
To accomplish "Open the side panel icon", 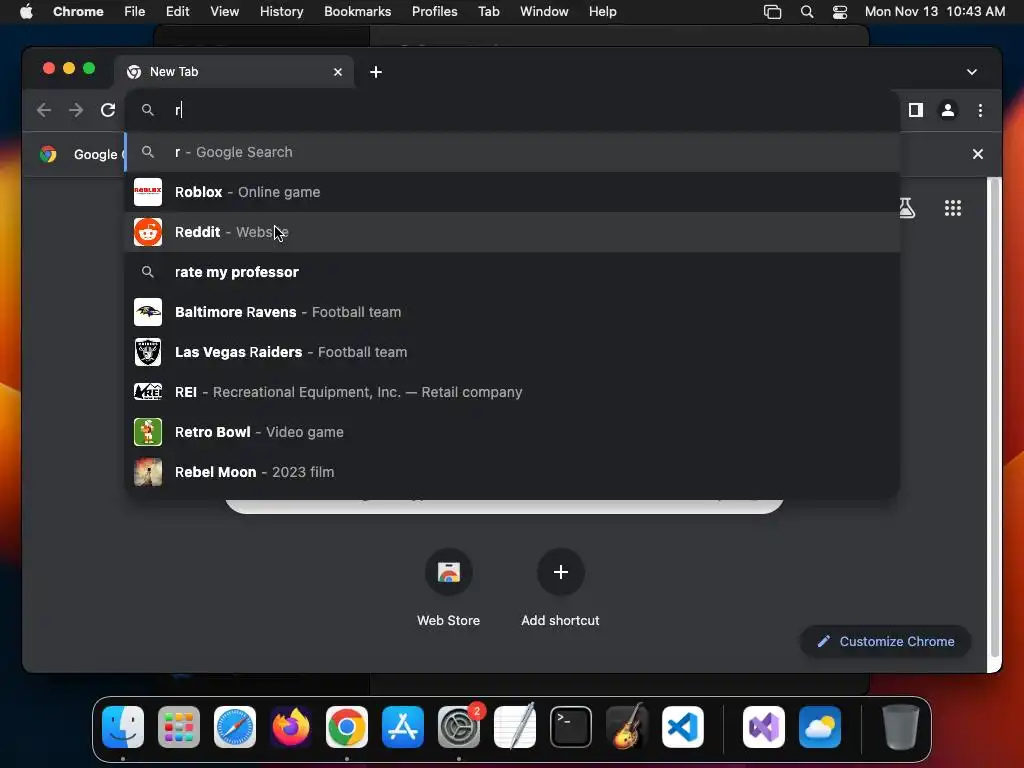I will (916, 110).
